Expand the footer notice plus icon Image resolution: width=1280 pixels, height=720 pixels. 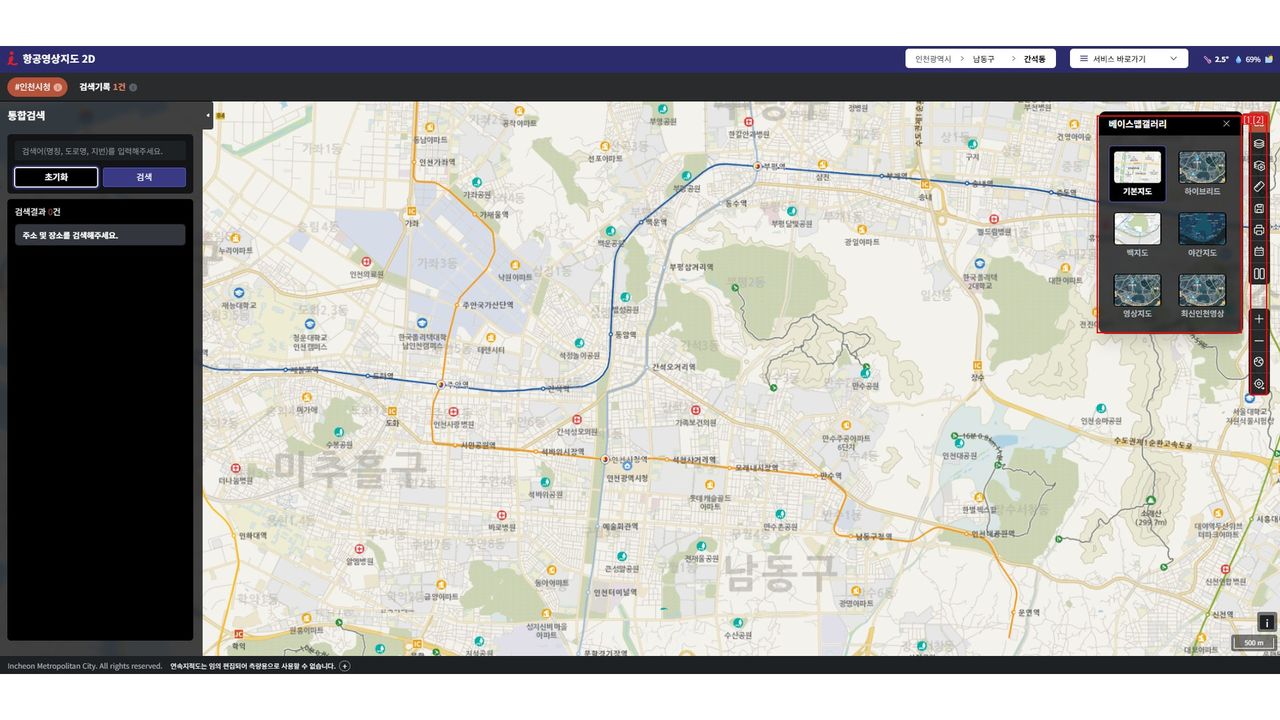[x=345, y=666]
